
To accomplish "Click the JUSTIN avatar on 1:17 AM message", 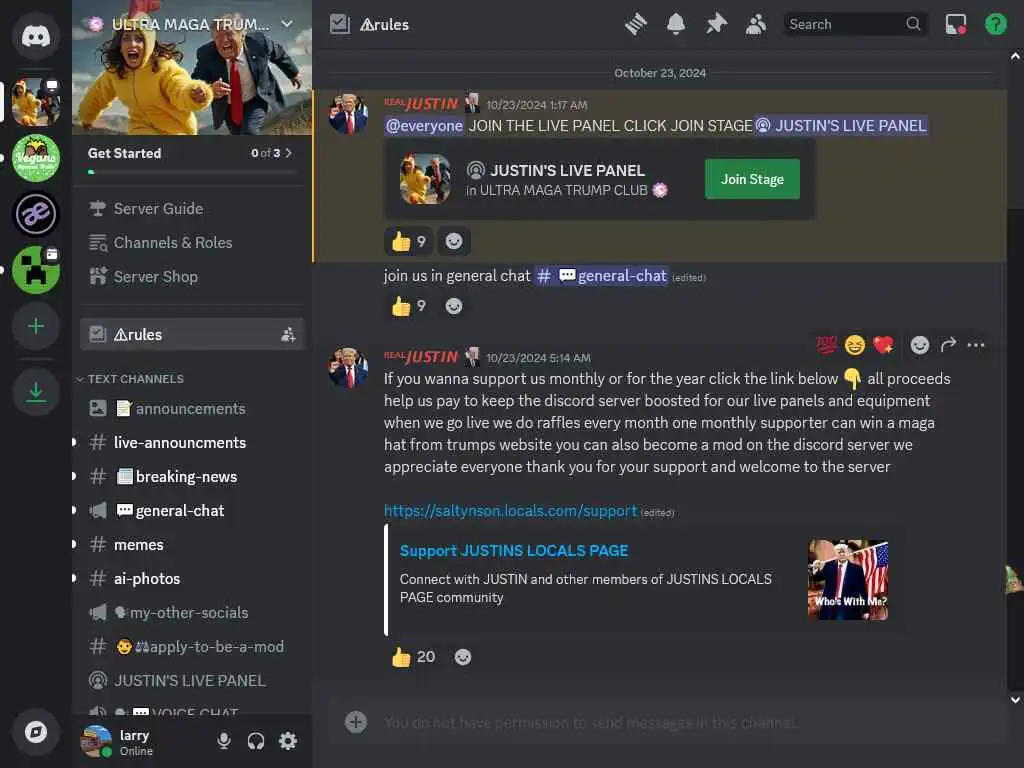I will [347, 114].
